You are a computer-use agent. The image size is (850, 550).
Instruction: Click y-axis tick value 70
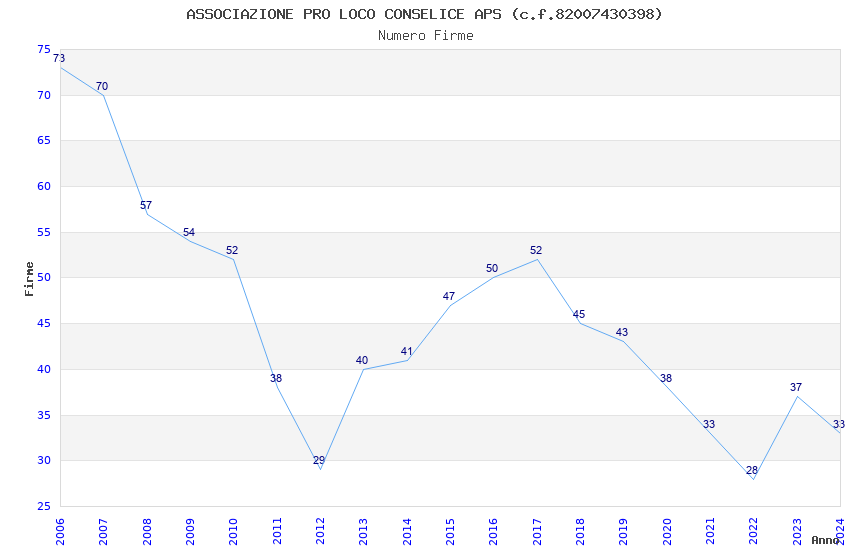44,95
